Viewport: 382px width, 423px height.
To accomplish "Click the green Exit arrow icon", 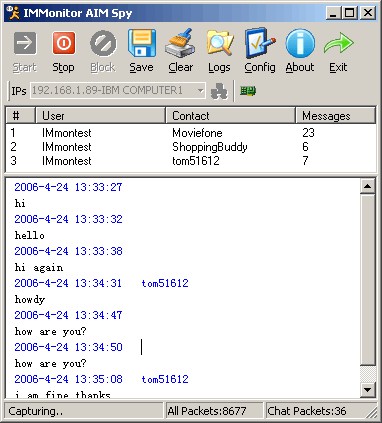I will [x=338, y=43].
